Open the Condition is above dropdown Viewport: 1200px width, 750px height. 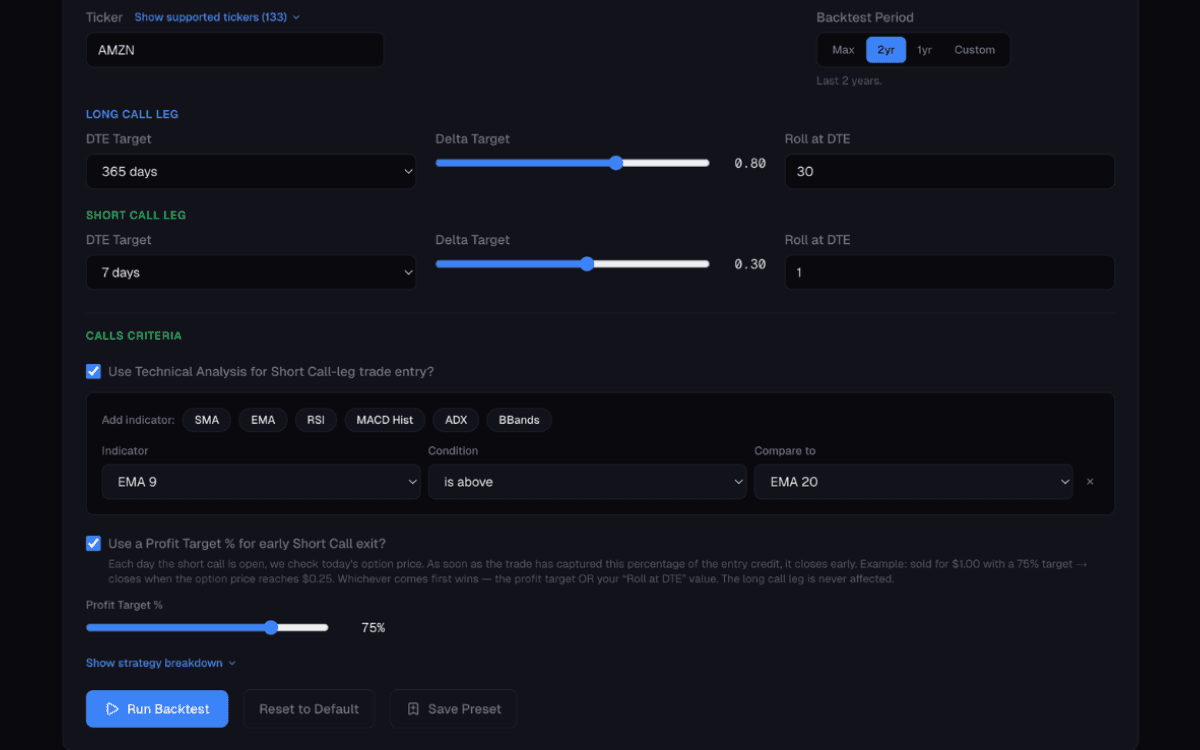tap(587, 482)
